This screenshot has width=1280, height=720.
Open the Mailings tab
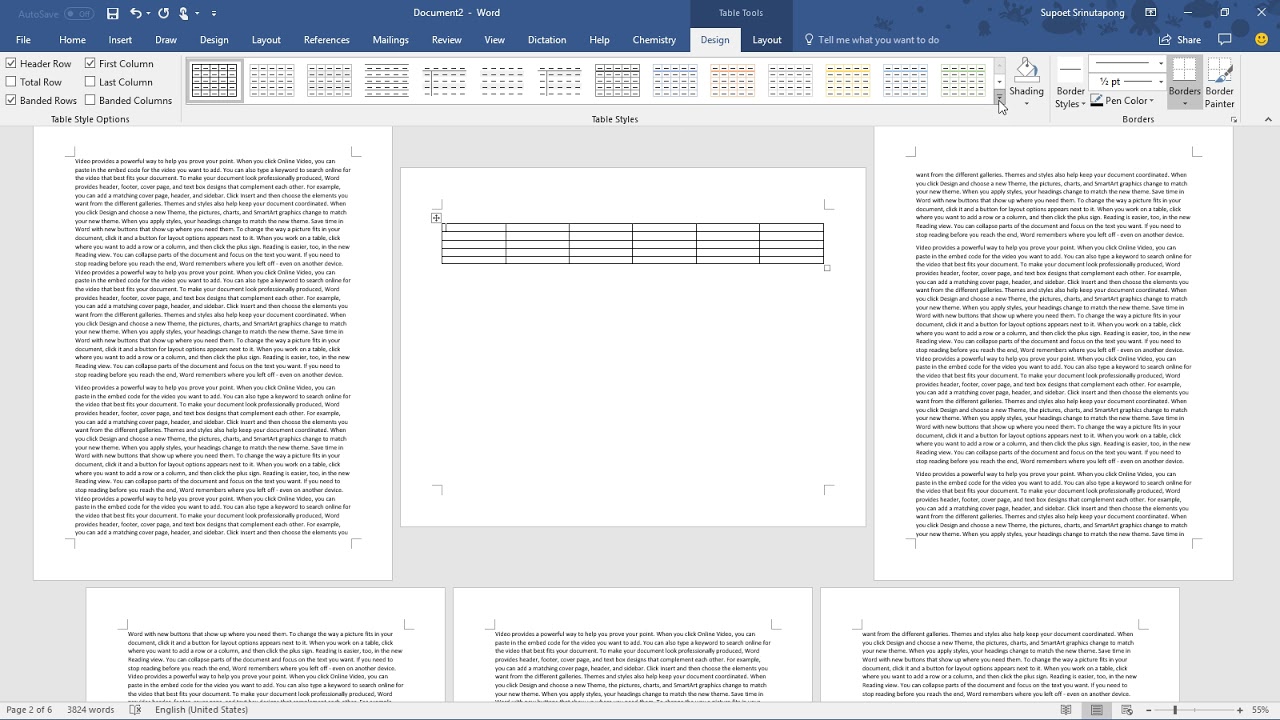[x=390, y=40]
